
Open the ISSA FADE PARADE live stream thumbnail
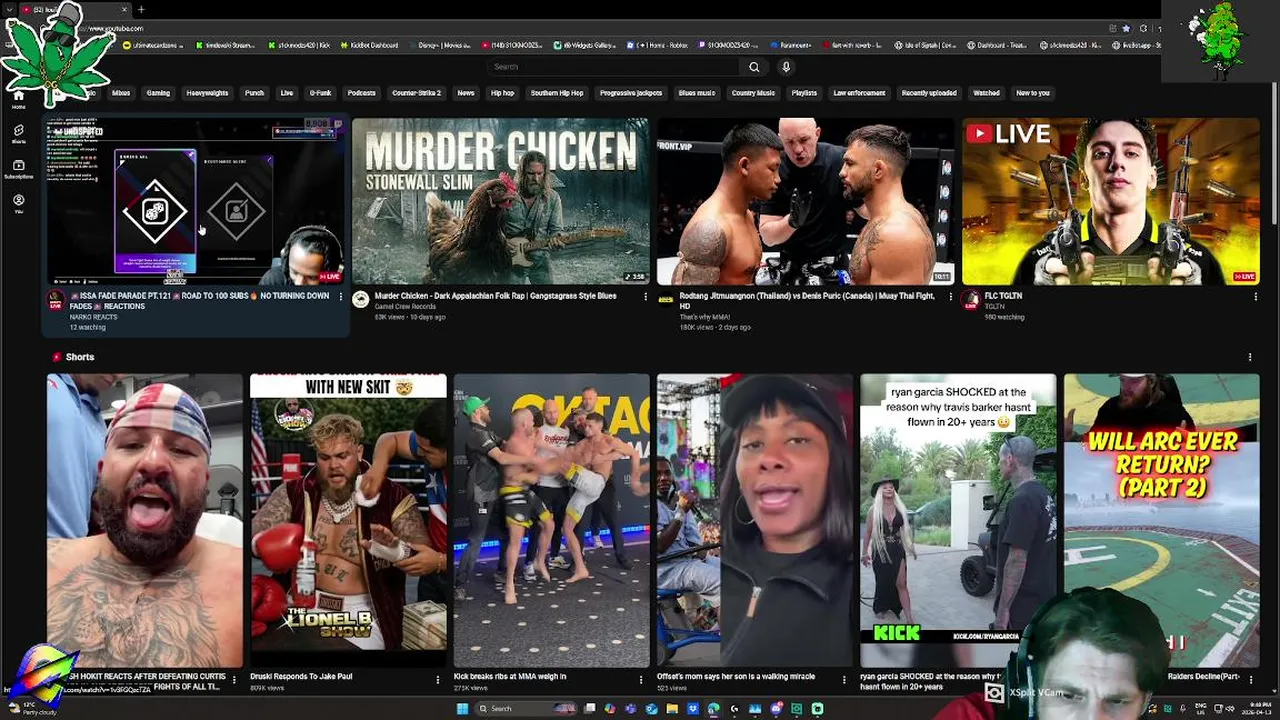coord(195,201)
